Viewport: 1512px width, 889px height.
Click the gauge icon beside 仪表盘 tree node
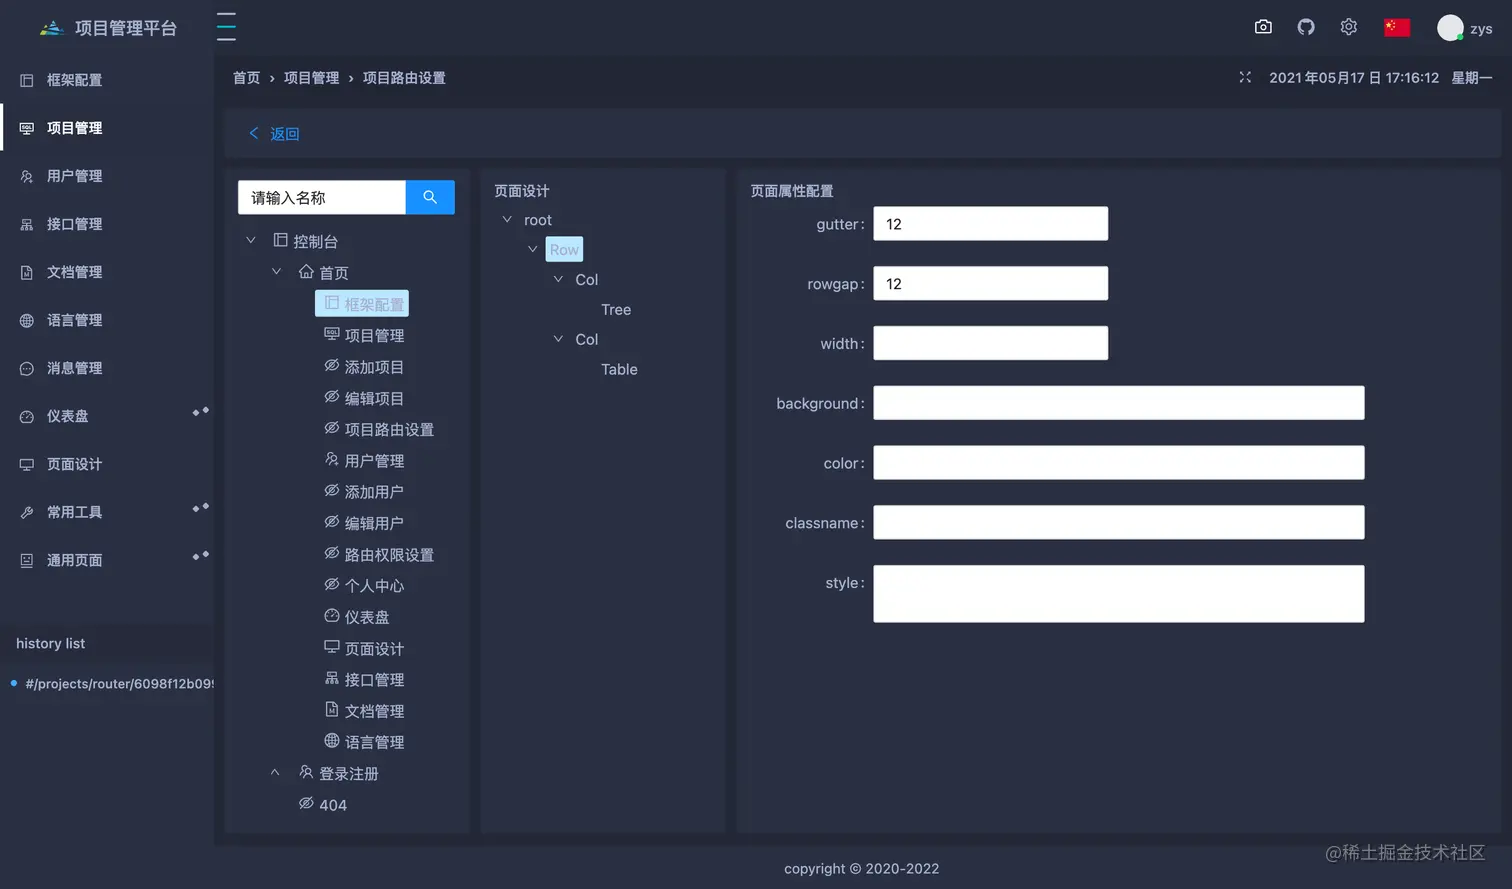point(332,616)
